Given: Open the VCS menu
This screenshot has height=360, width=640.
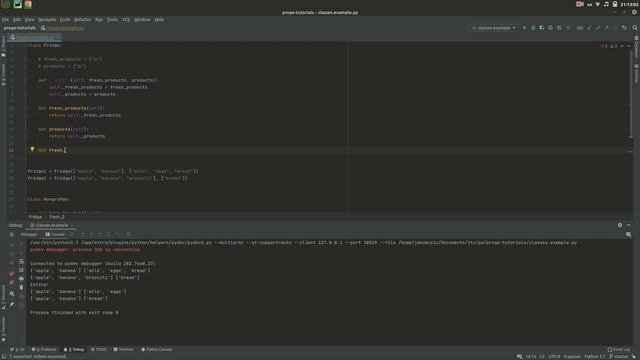Looking at the screenshot, I should (x=126, y=20).
